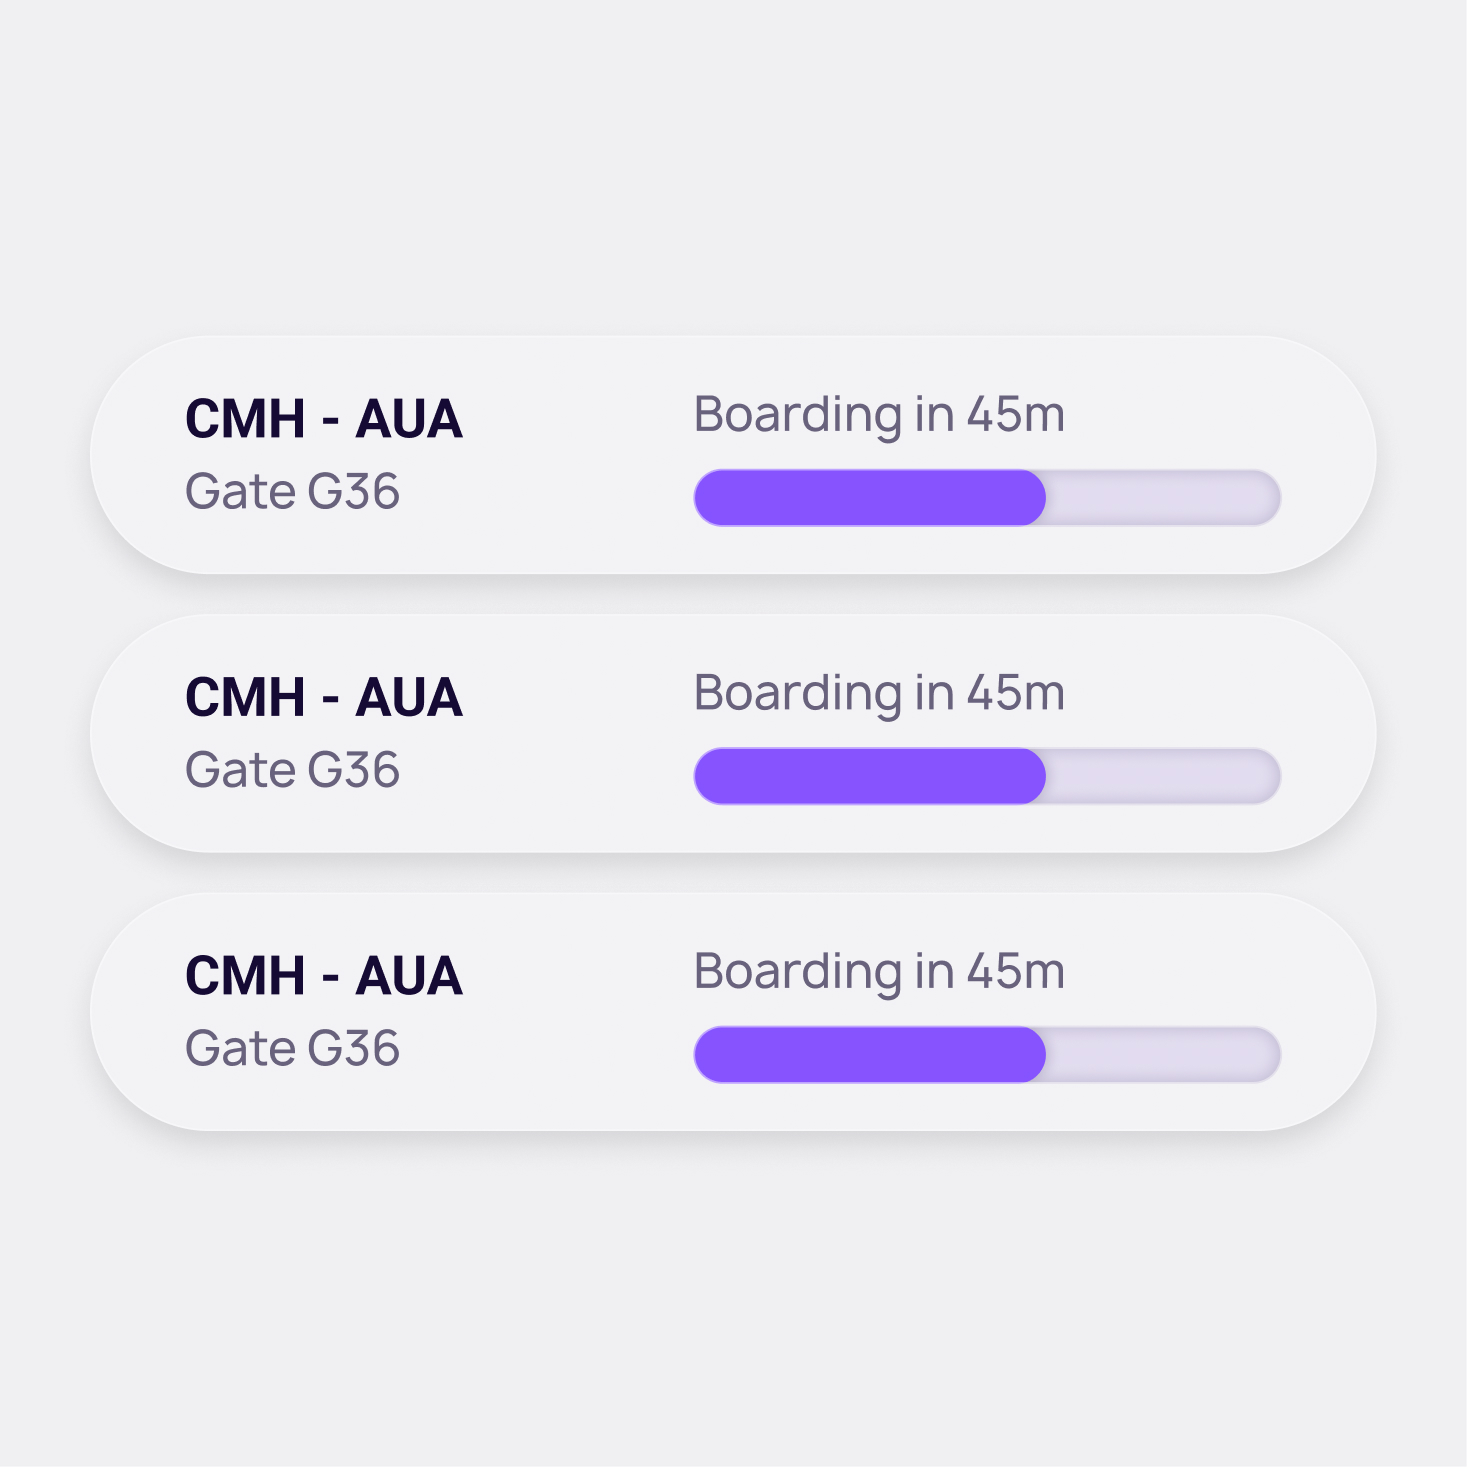Click filled purple portion of first progress bar
Screen dimensions: 1467x1467
click(x=869, y=498)
